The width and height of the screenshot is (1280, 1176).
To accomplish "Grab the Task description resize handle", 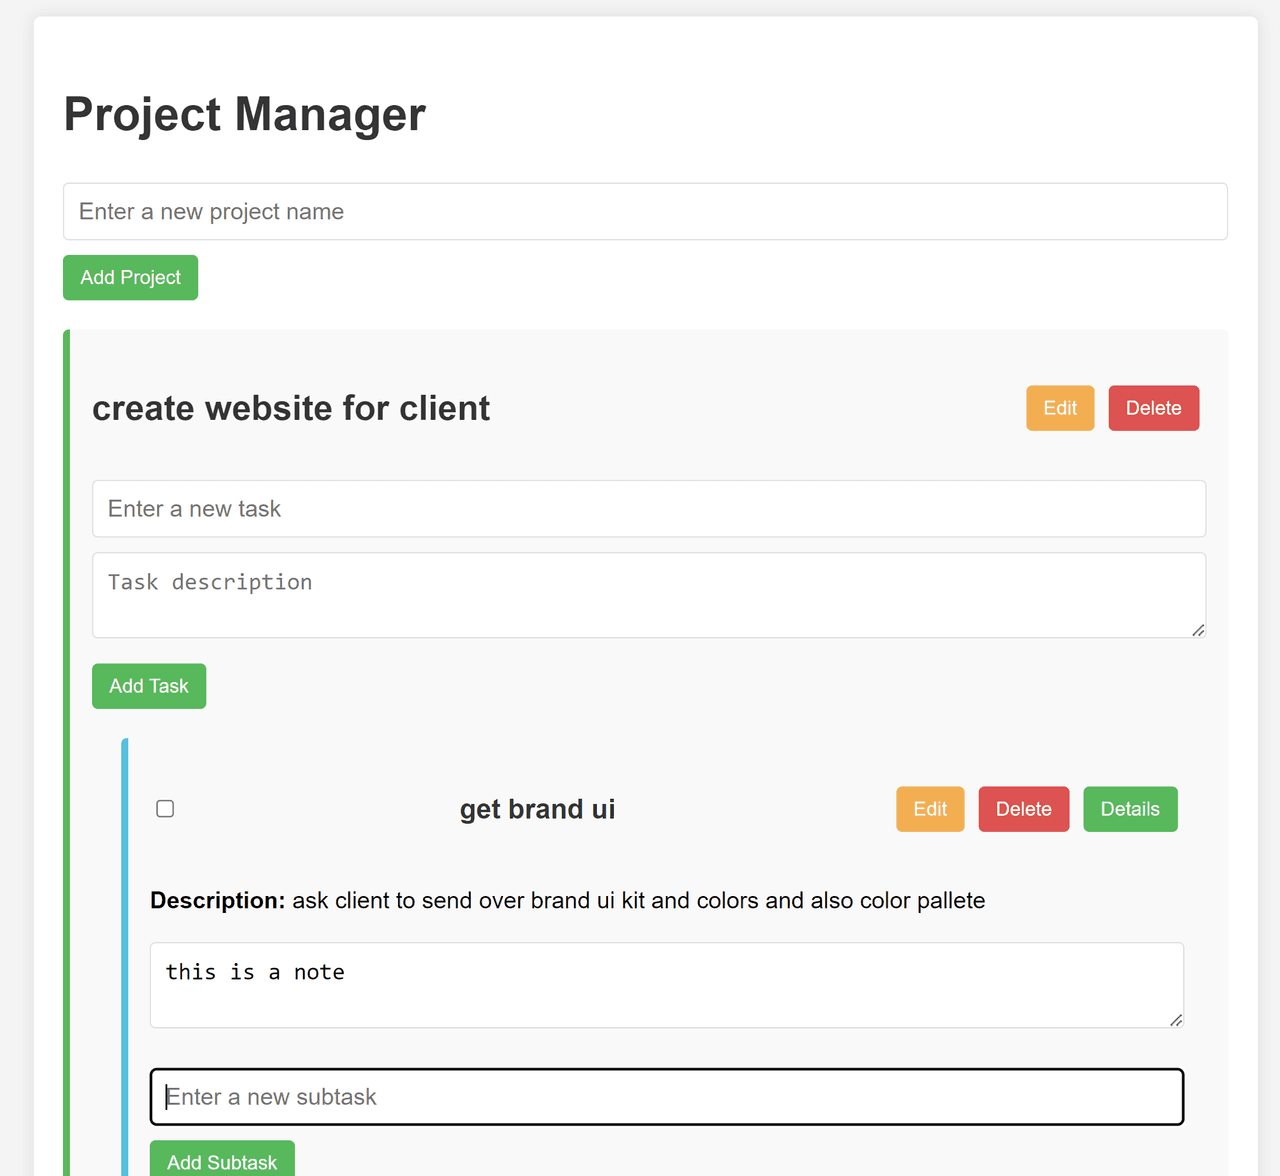I will click(x=1198, y=630).
